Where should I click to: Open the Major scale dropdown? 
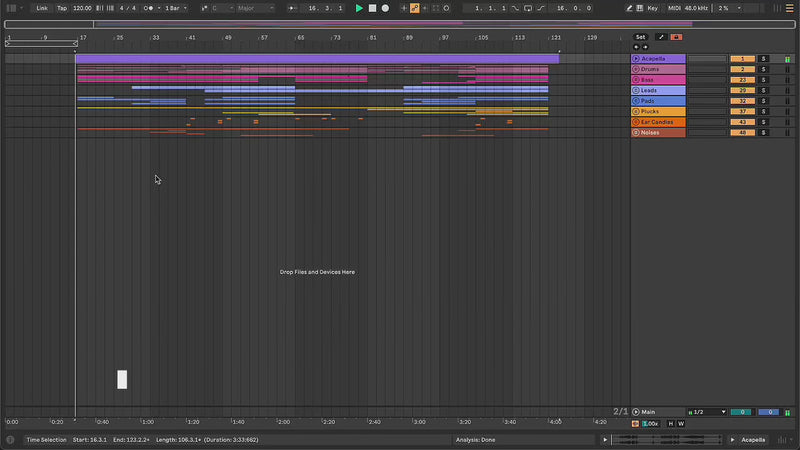pos(254,8)
